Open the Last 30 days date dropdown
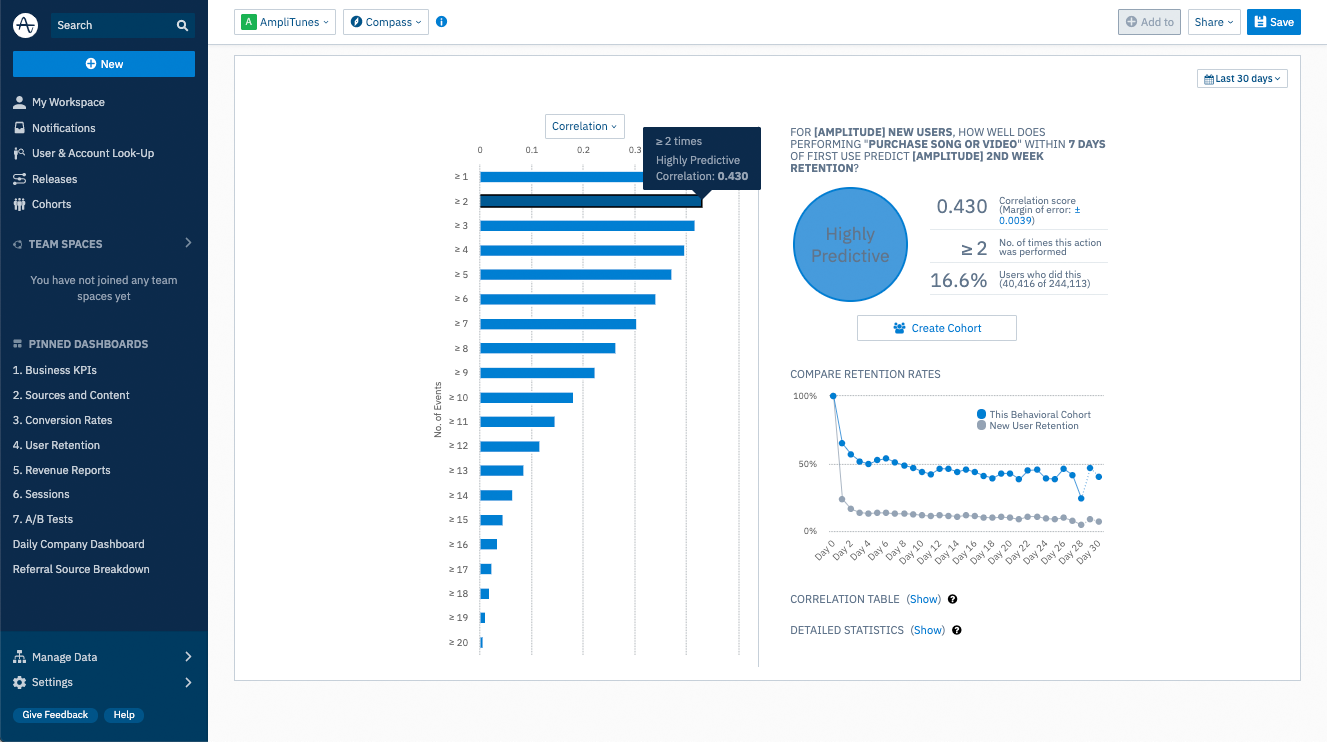The image size is (1327, 742). pyautogui.click(x=1242, y=79)
